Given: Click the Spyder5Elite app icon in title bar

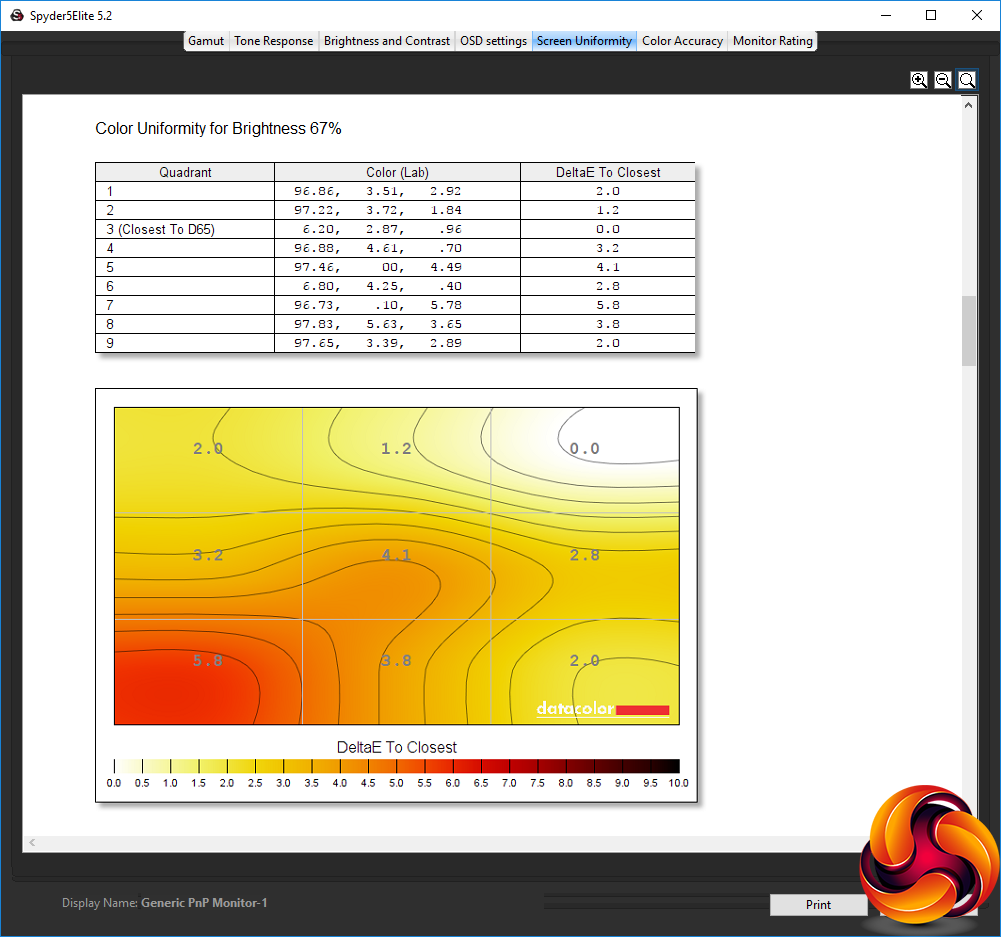Looking at the screenshot, I should [17, 15].
